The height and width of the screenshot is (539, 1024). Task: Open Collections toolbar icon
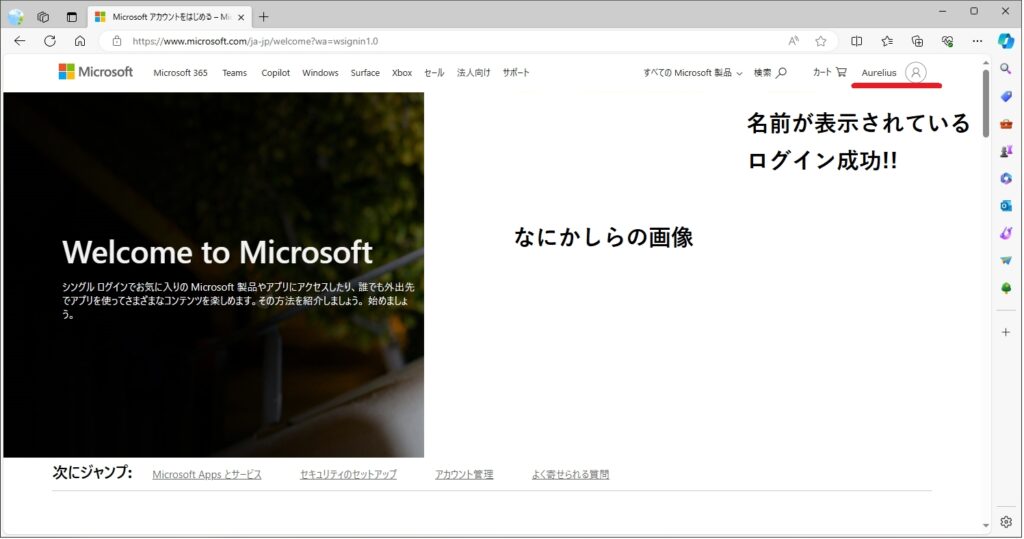pos(917,41)
